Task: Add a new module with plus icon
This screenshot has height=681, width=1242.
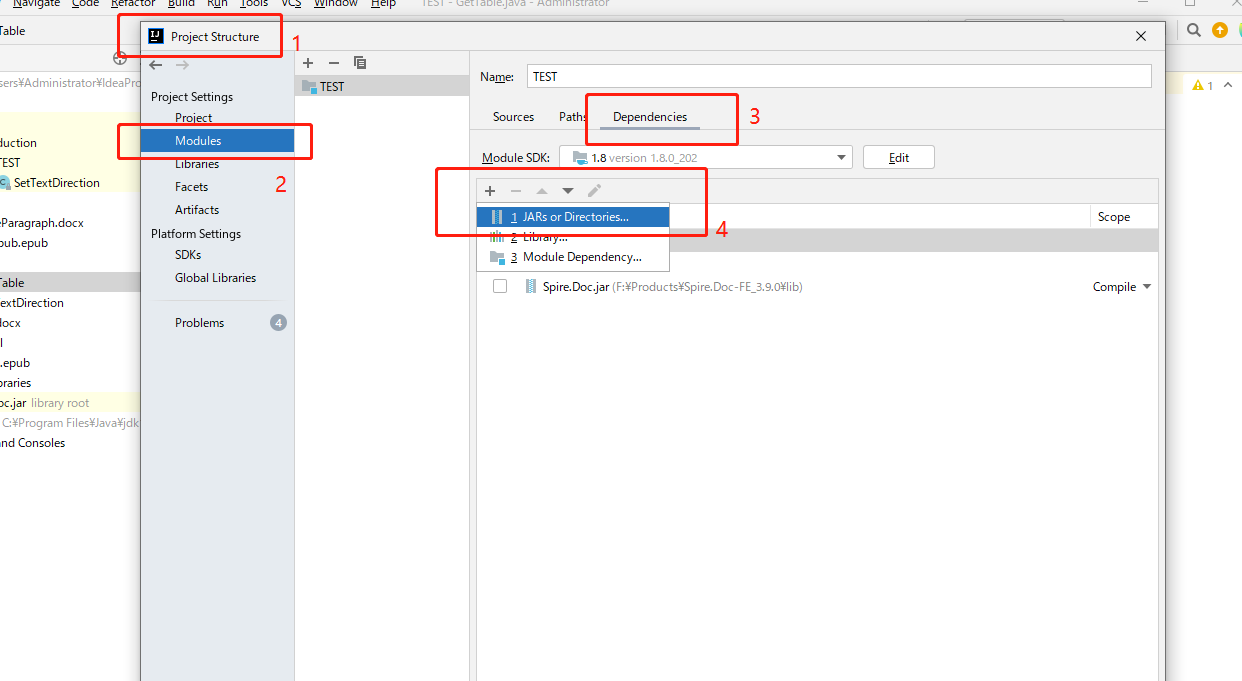Action: [x=308, y=63]
